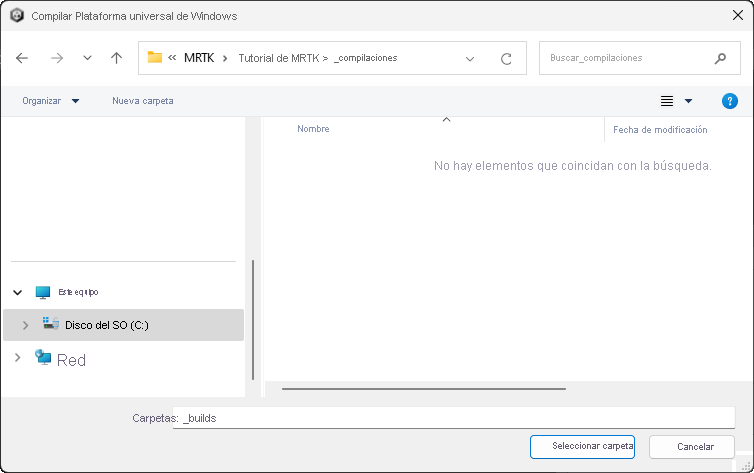This screenshot has height=473, width=754.
Task: Go forward with the right arrow
Action: click(x=57, y=58)
